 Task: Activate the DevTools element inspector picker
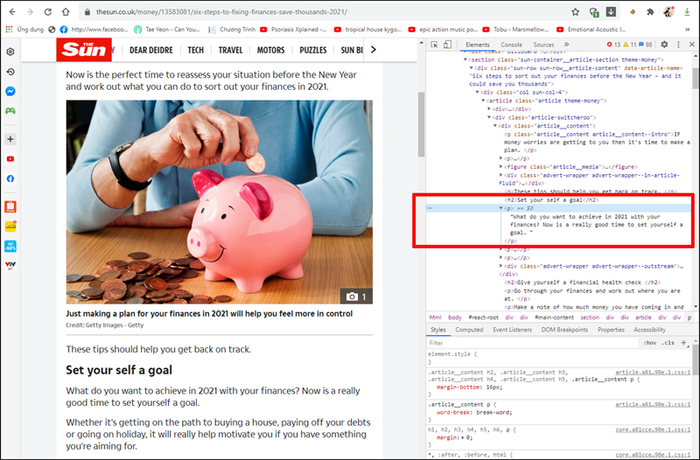coord(434,45)
